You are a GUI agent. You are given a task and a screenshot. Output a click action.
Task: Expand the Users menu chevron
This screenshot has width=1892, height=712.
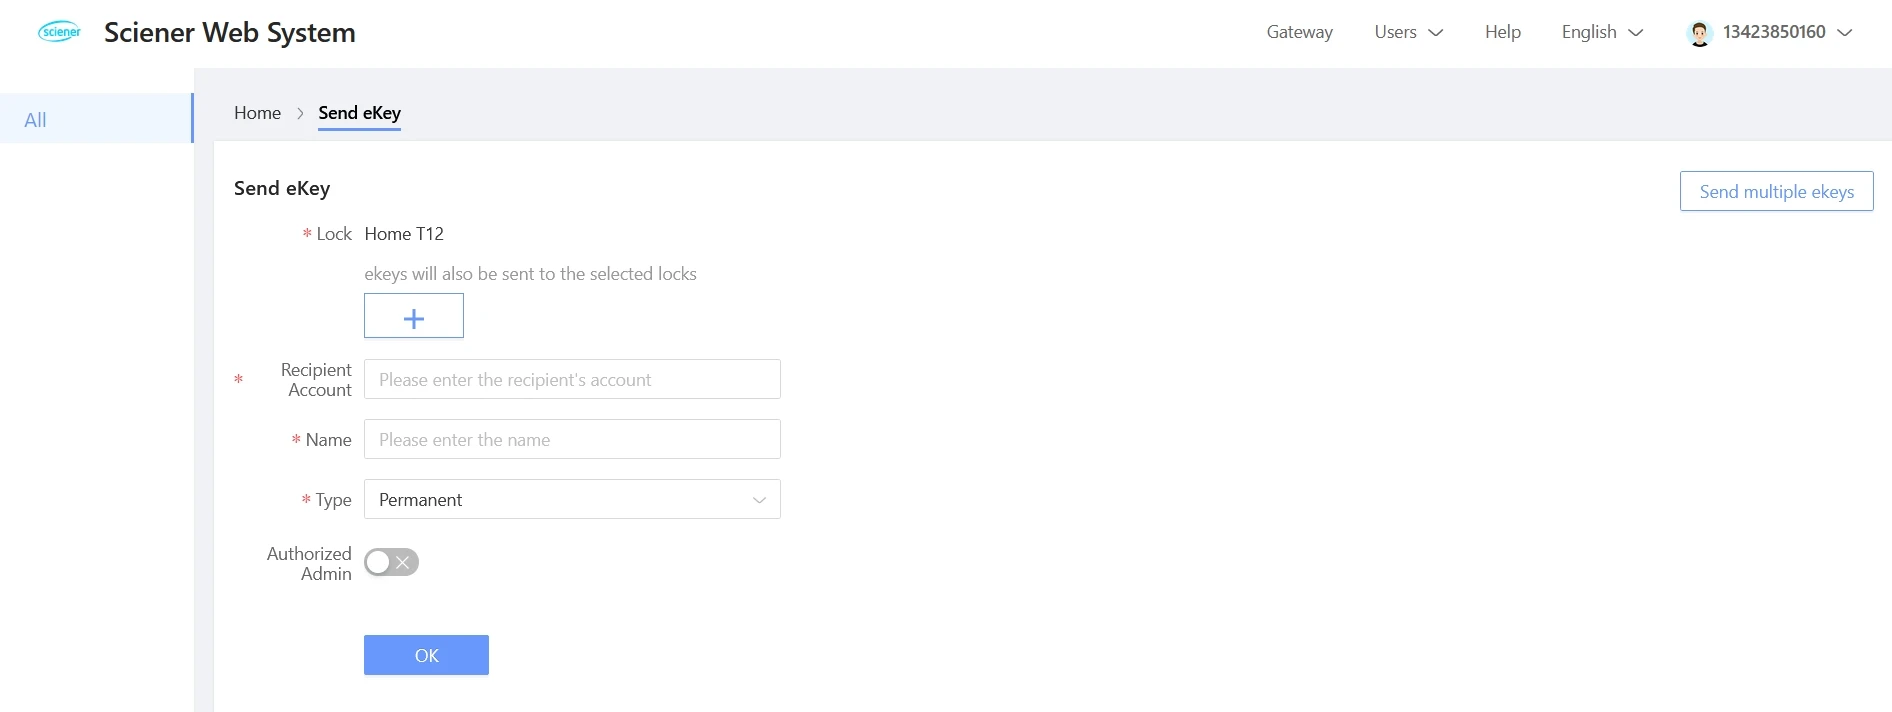pyautogui.click(x=1436, y=33)
